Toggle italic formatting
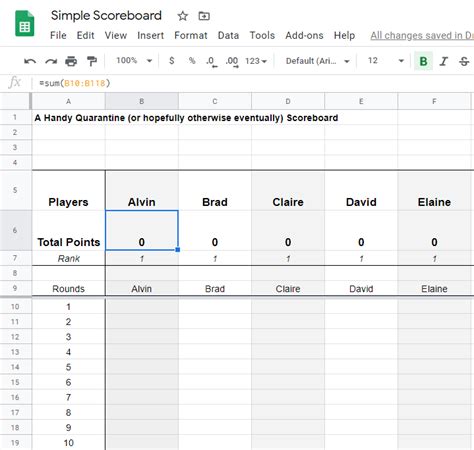Image resolution: width=474 pixels, height=450 pixels. tap(444, 61)
